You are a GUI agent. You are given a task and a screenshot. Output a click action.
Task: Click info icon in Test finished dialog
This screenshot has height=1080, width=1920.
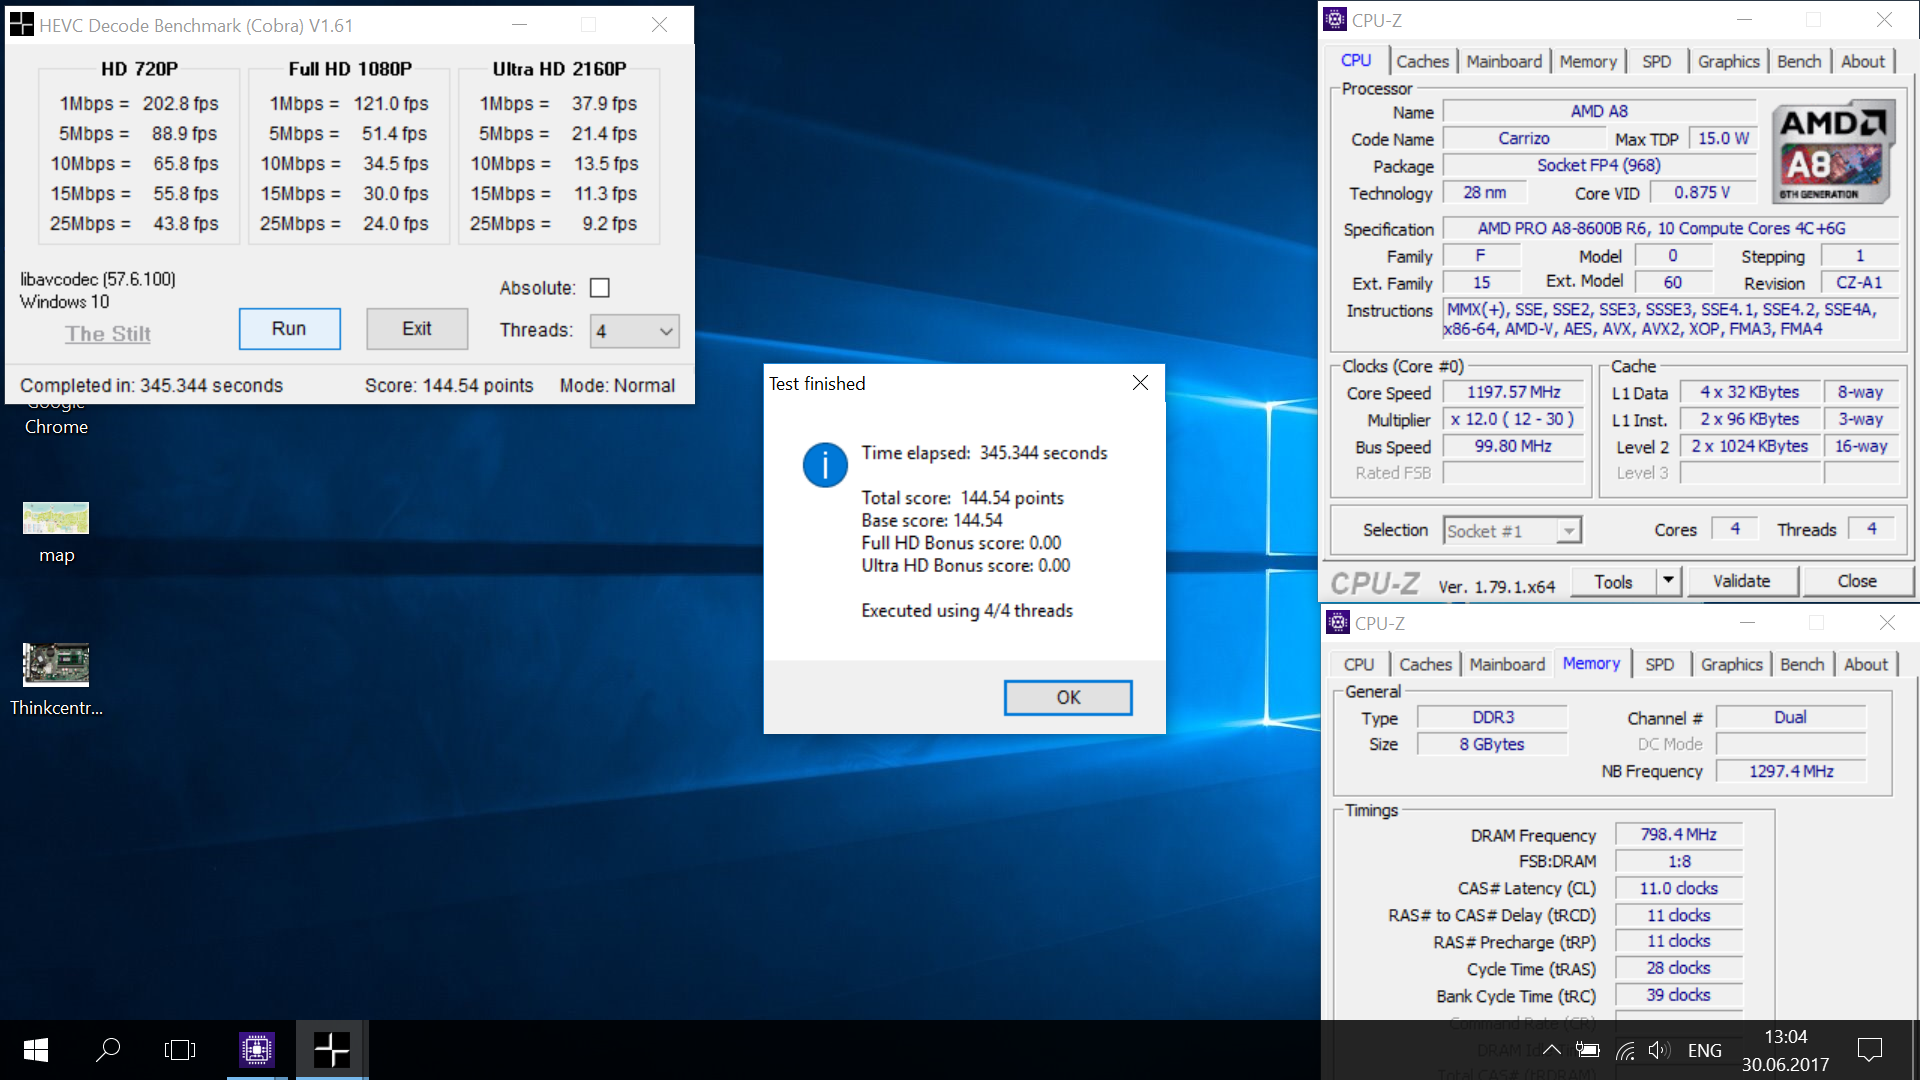(x=825, y=465)
